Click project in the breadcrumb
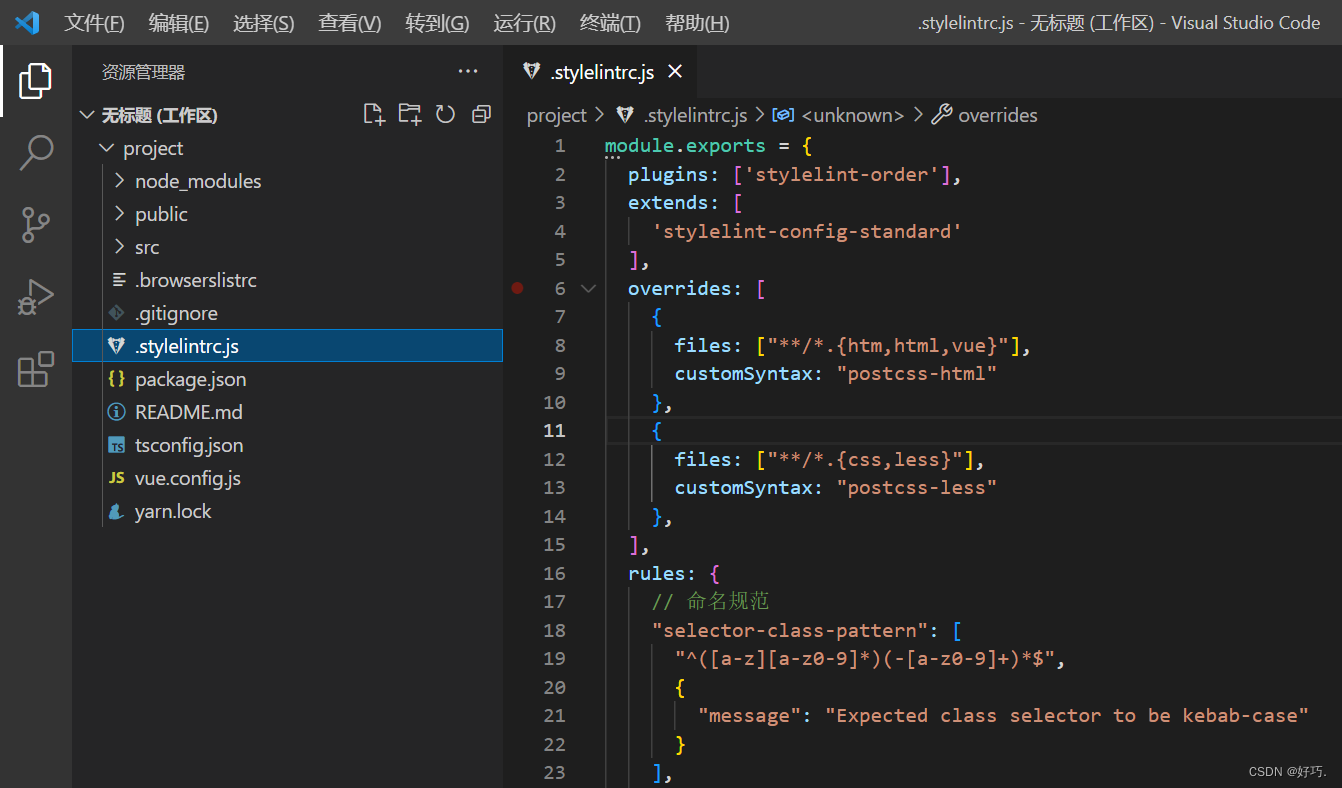Image resolution: width=1342 pixels, height=788 pixels. pyautogui.click(x=557, y=115)
